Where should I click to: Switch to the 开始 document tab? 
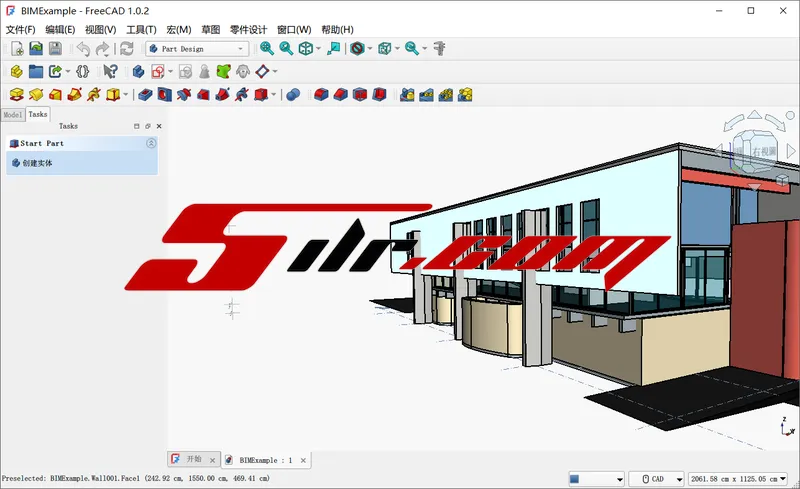pyautogui.click(x=194, y=459)
